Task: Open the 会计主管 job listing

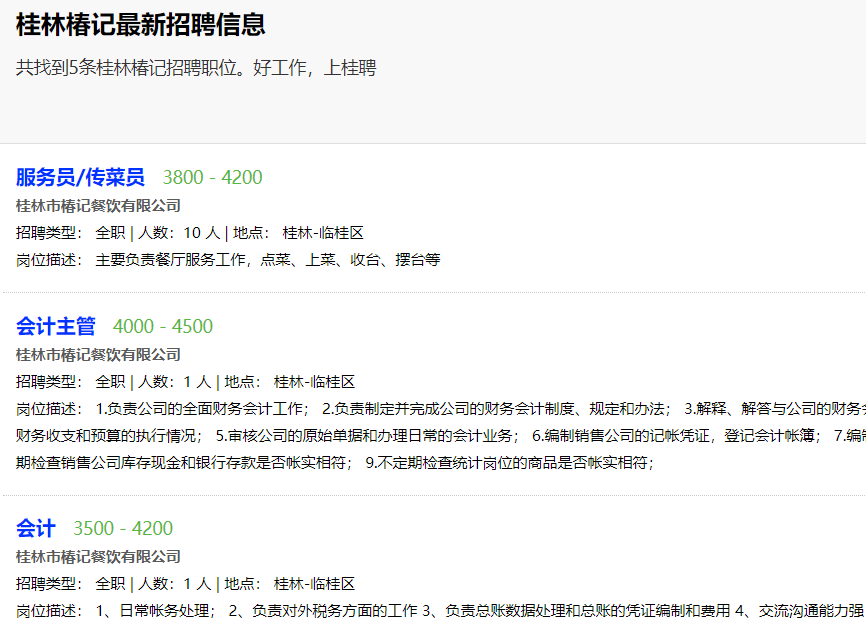Action: tap(56, 326)
